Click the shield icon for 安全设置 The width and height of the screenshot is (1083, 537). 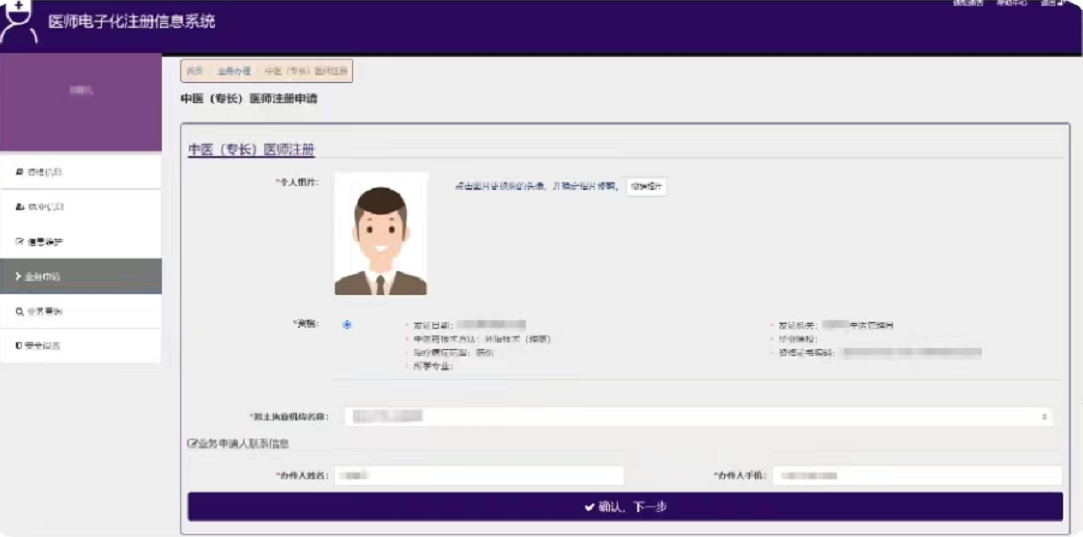[x=19, y=346]
